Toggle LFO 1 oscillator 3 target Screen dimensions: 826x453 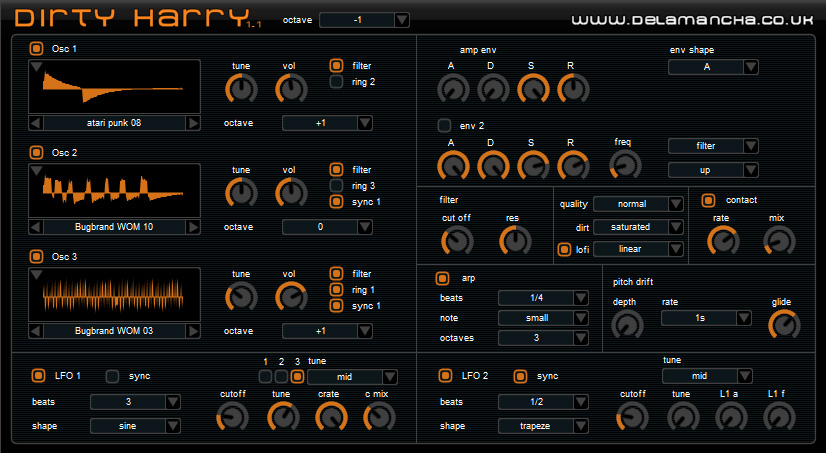[298, 376]
